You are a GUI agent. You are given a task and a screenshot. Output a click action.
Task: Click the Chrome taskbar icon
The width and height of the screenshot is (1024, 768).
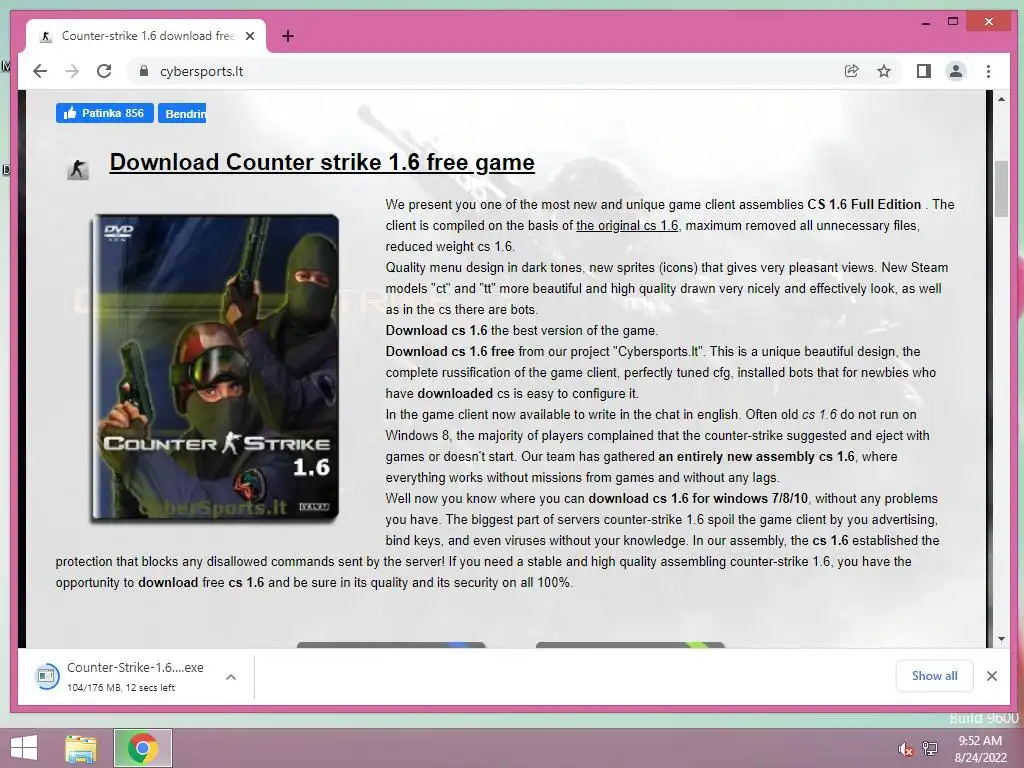click(x=143, y=748)
